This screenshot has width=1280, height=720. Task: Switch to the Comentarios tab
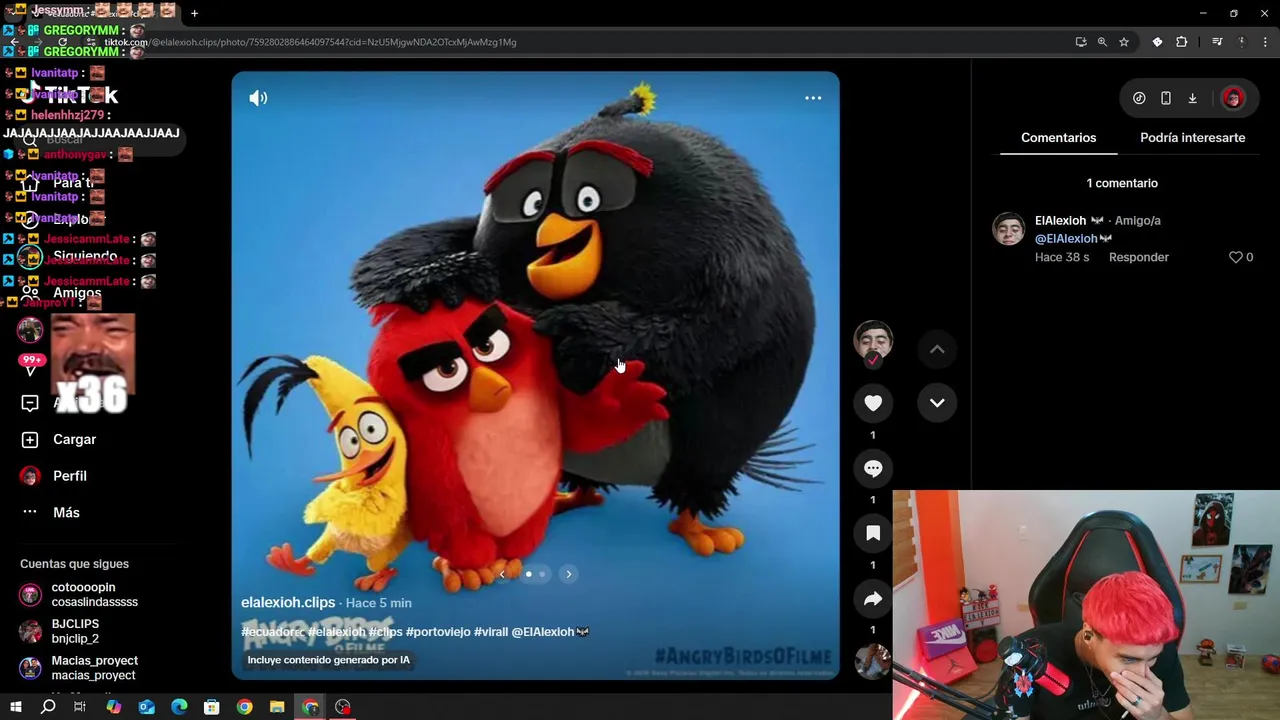point(1058,138)
